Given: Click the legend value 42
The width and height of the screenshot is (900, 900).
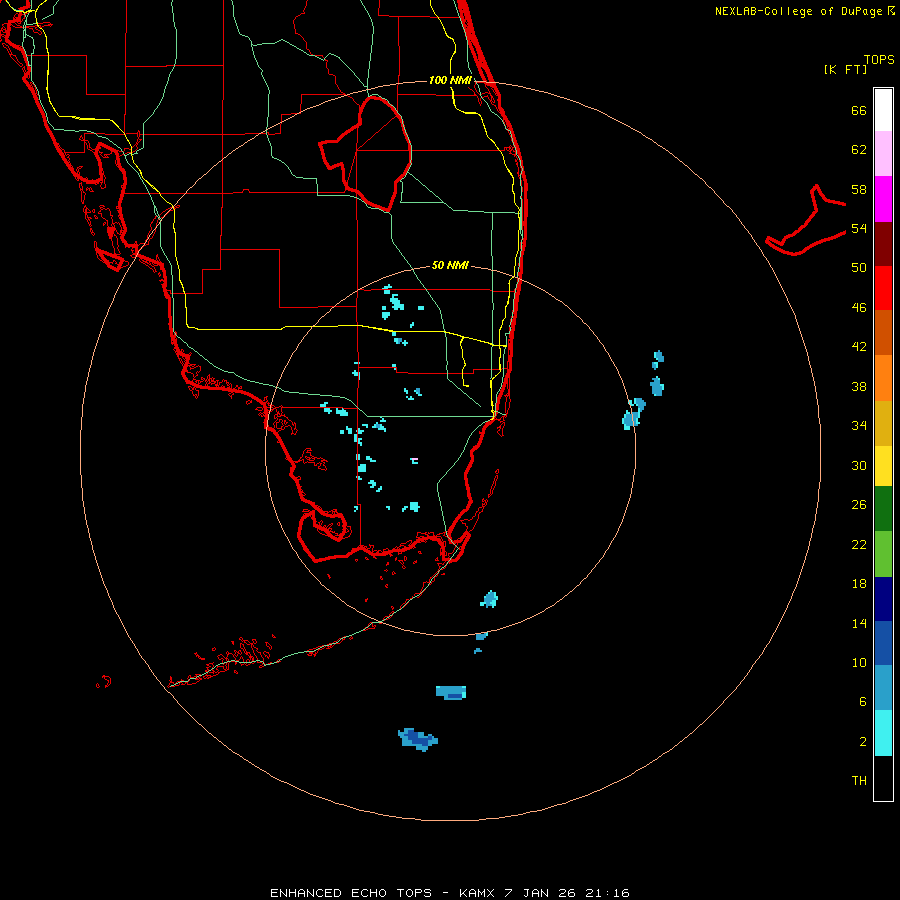Looking at the screenshot, I should pos(859,347).
